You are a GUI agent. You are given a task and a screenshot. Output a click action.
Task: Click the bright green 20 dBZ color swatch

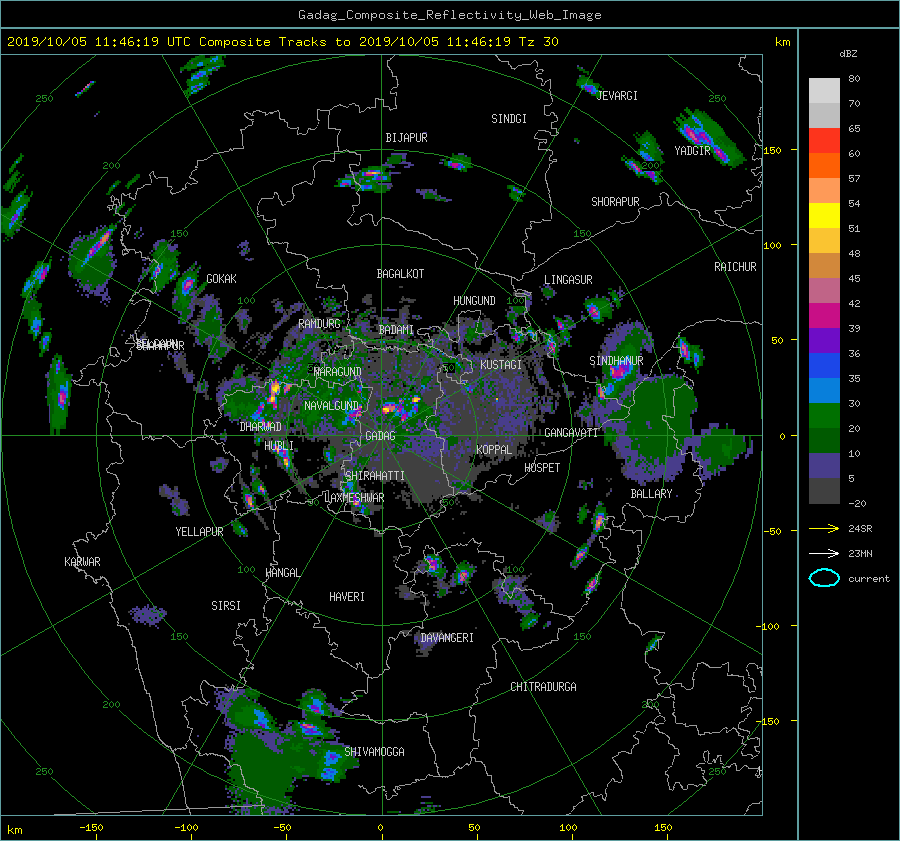click(824, 415)
